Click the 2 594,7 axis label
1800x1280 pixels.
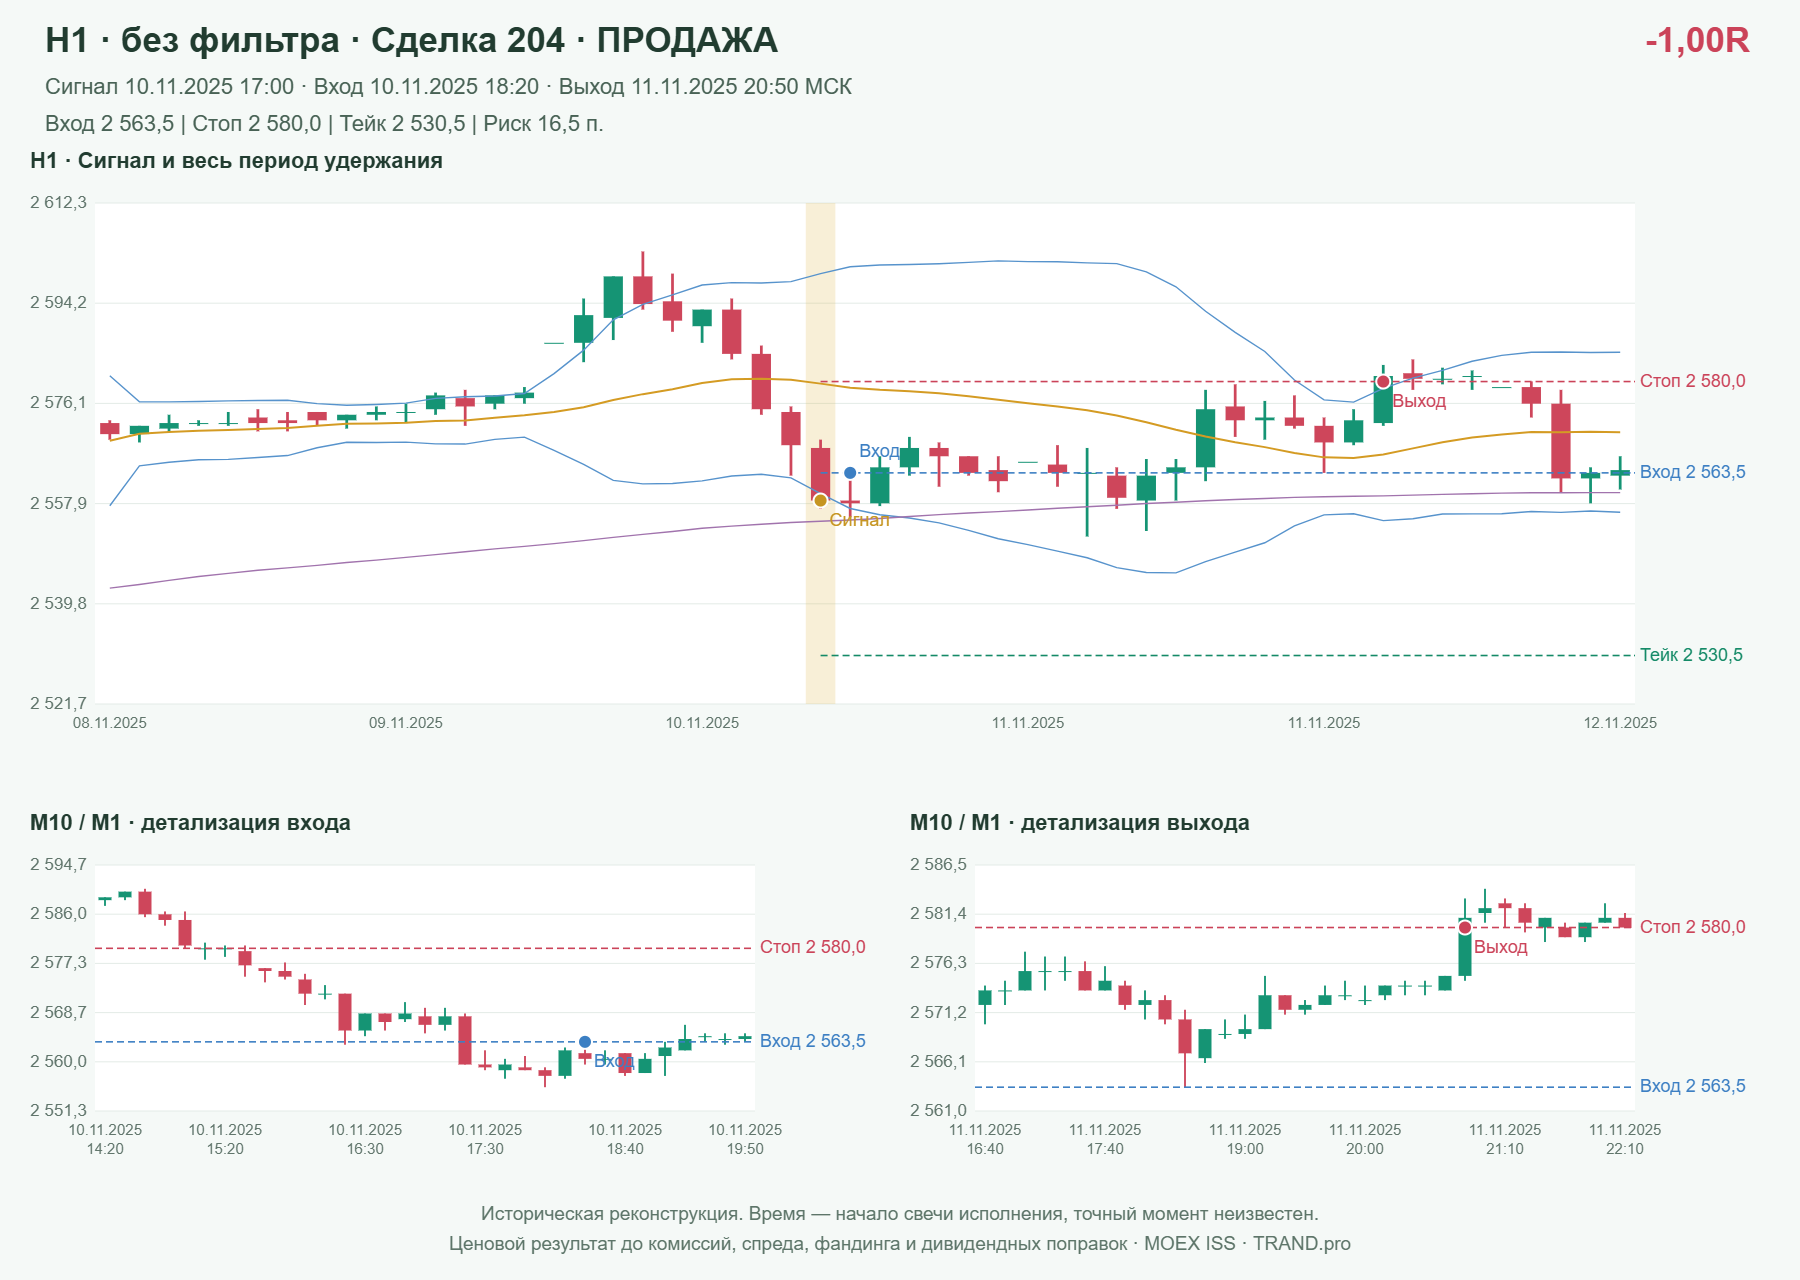tap(58, 865)
